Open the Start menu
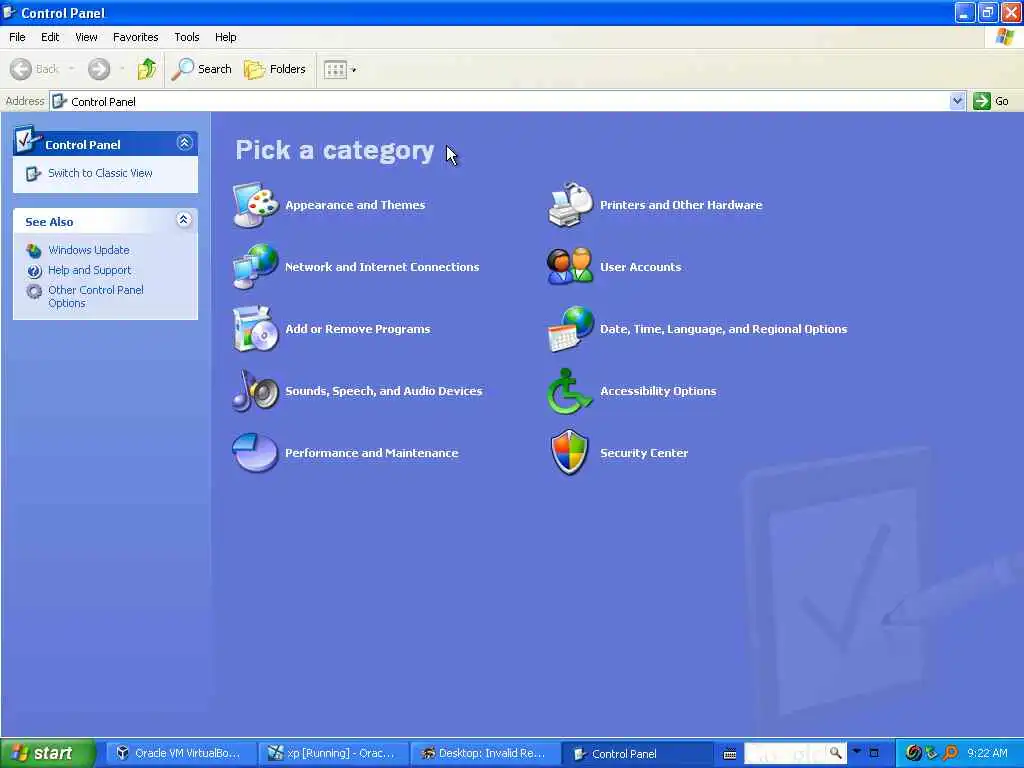This screenshot has width=1024, height=768. 47,753
